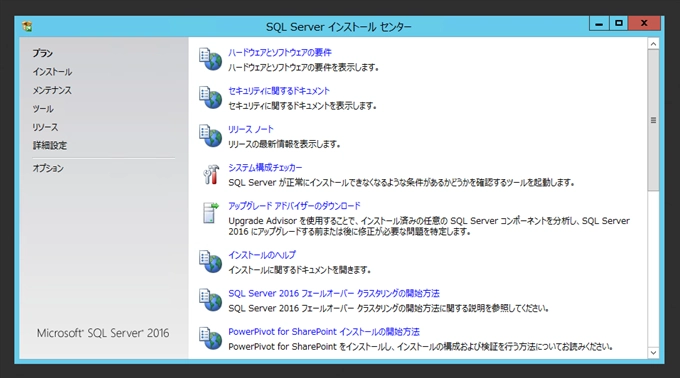
Task: Click the globe icon beside セキュリティに関するドキュメント
Action: click(210, 98)
